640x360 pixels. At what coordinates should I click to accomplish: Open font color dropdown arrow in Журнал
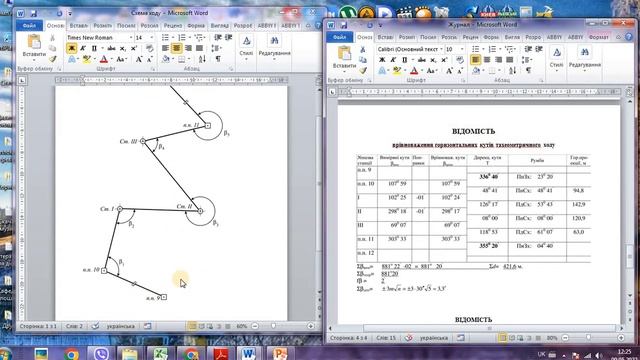[421, 71]
